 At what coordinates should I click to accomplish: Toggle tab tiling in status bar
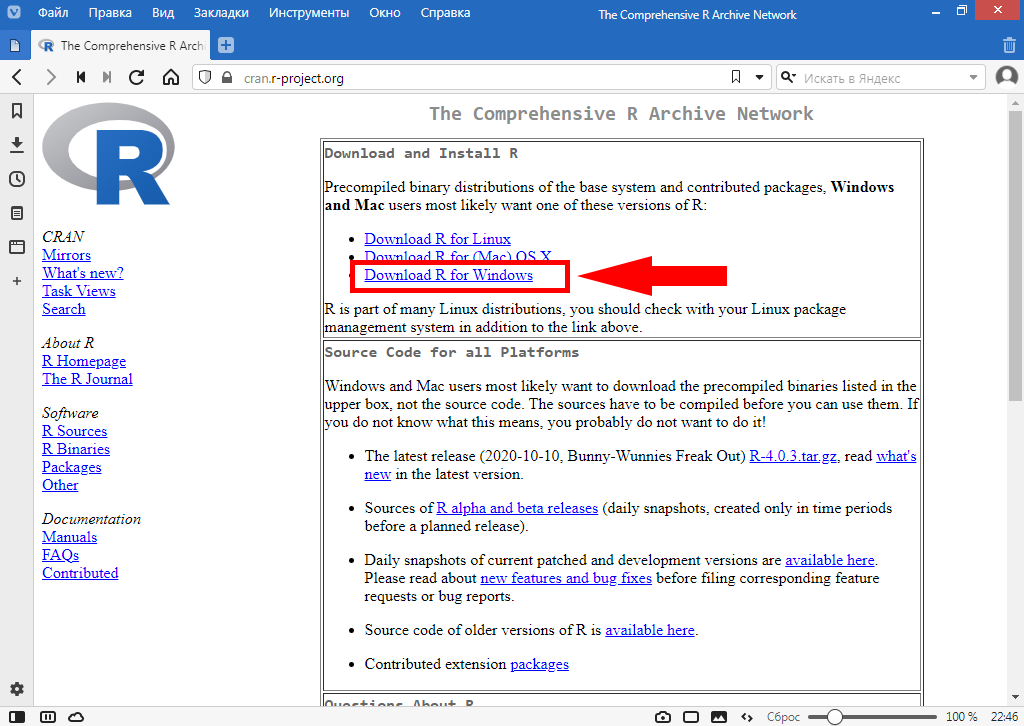(690, 717)
